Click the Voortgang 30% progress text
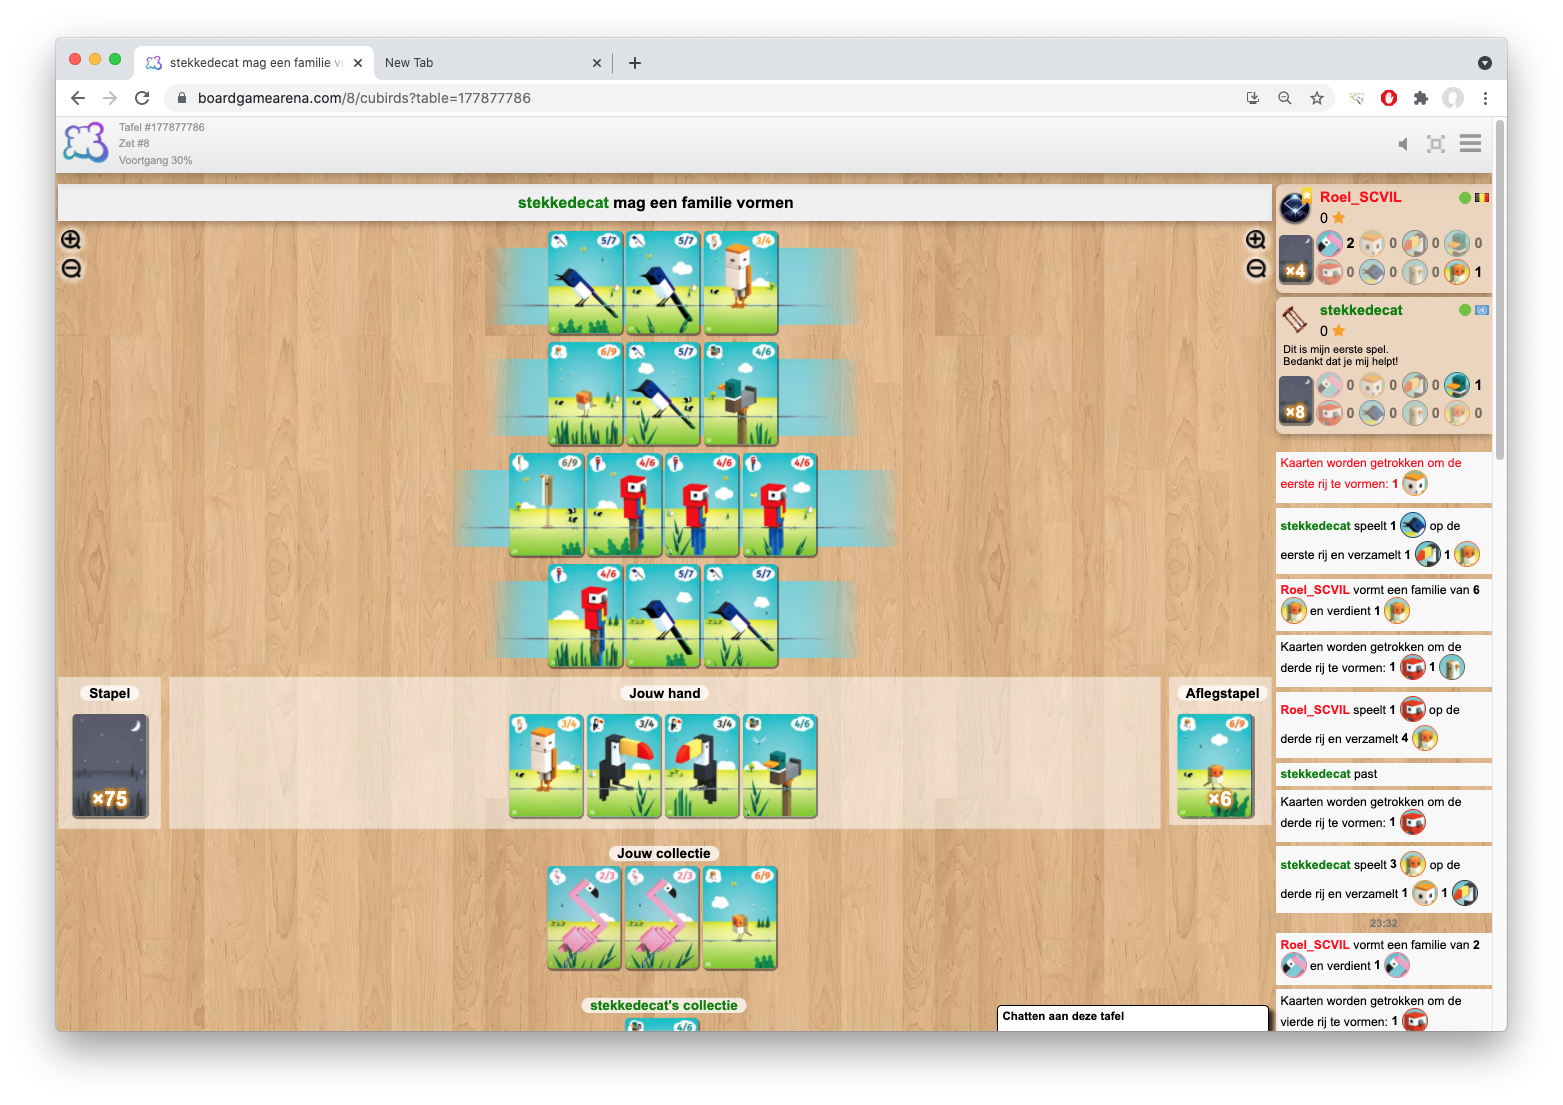Viewport: 1563px width, 1105px height. pyautogui.click(x=156, y=160)
